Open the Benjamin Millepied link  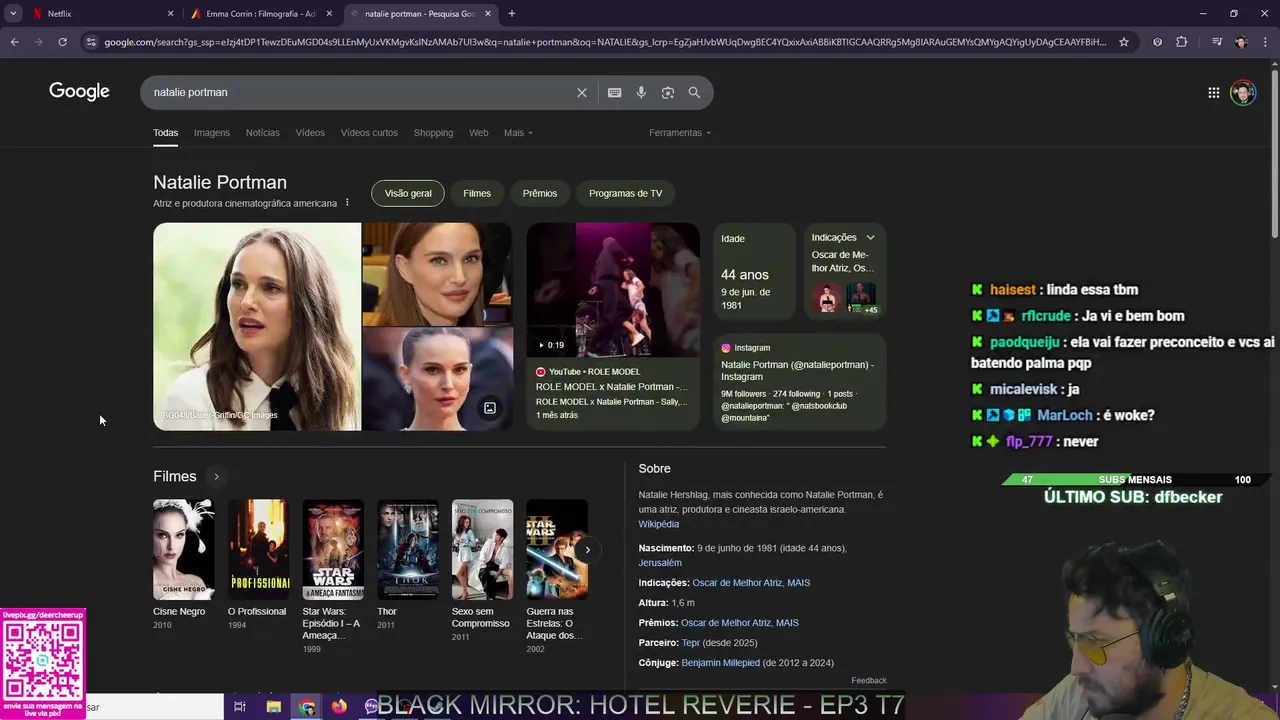click(720, 663)
